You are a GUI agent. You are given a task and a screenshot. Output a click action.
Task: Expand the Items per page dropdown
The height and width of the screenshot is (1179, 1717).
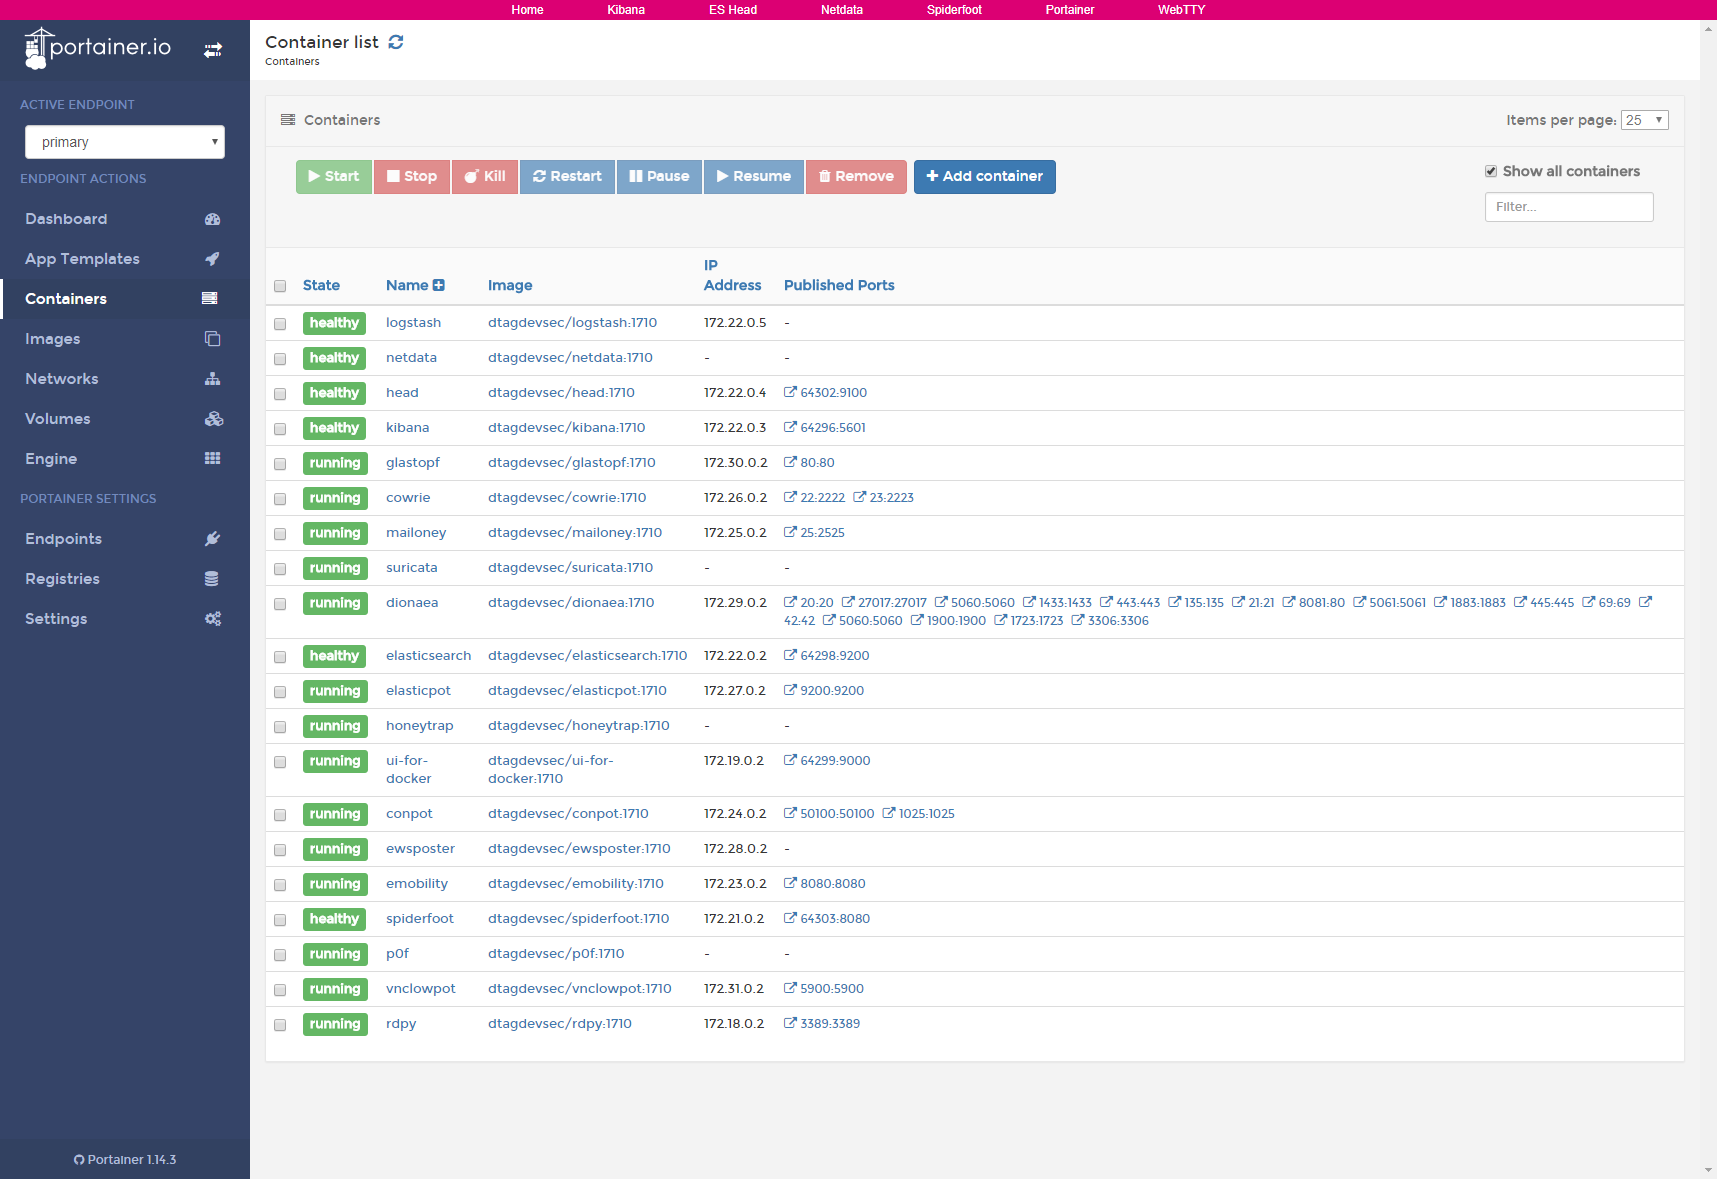[1644, 120]
